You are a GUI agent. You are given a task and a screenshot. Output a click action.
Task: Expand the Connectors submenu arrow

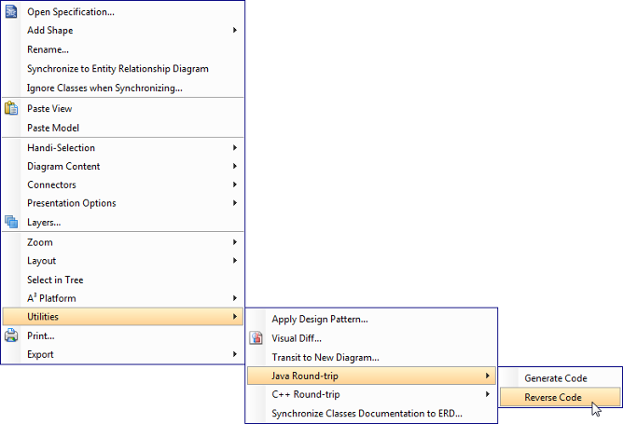pyautogui.click(x=235, y=184)
